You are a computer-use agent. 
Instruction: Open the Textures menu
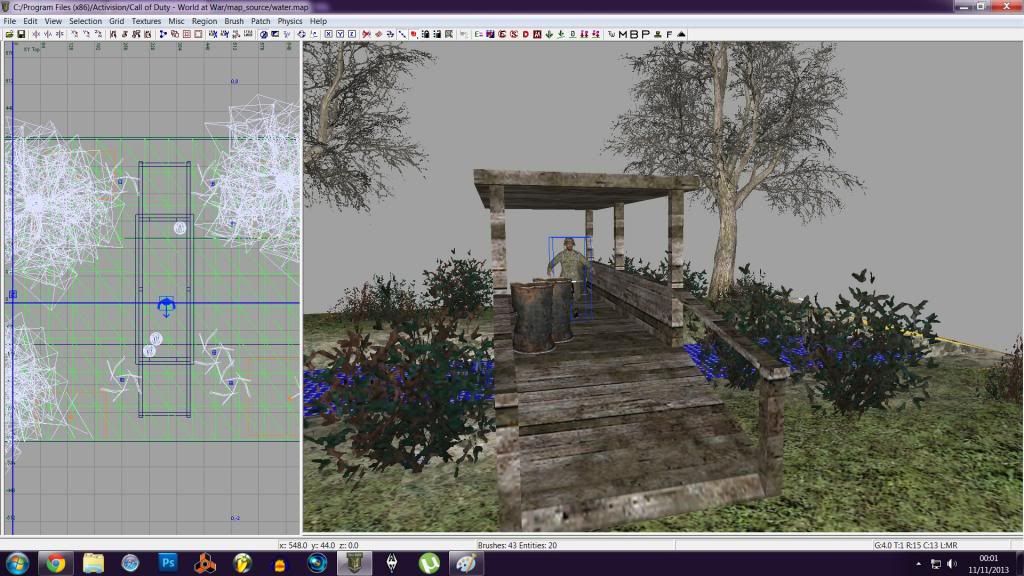point(146,21)
